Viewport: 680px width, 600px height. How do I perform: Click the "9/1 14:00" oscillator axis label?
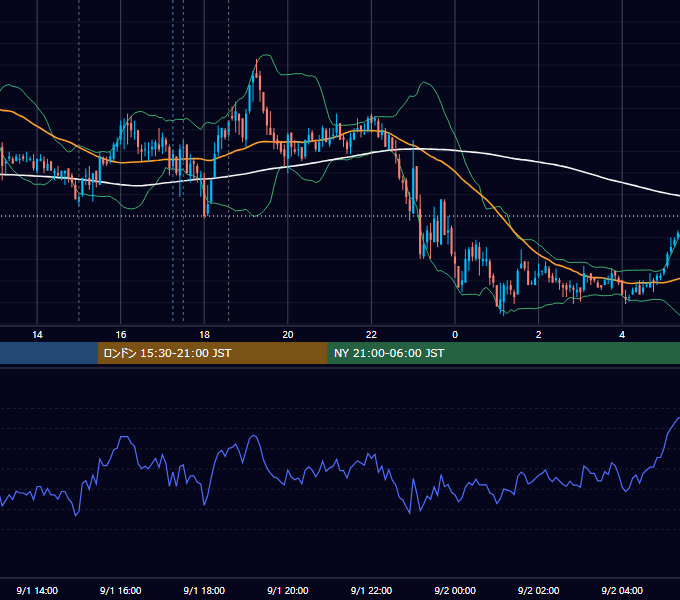pyautogui.click(x=37, y=590)
